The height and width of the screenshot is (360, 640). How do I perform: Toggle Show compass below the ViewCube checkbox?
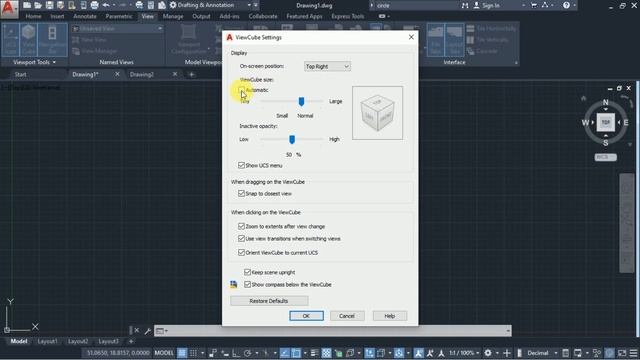tap(247, 284)
